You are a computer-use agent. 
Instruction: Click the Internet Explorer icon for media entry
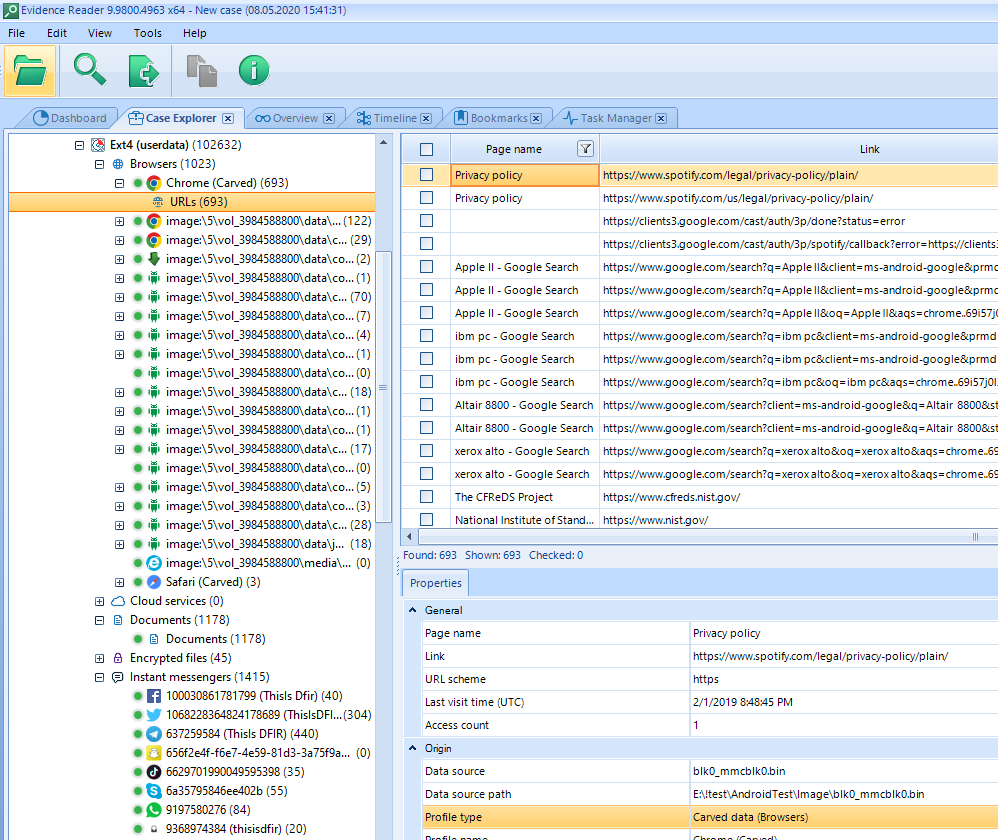153,563
